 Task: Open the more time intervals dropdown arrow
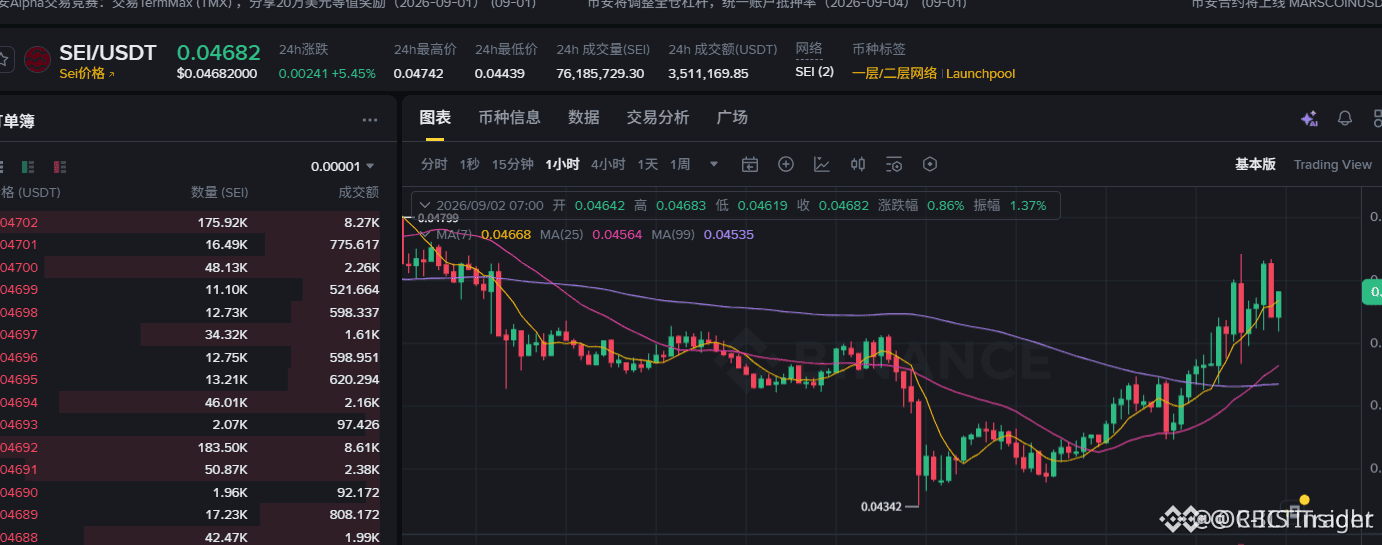tap(713, 164)
